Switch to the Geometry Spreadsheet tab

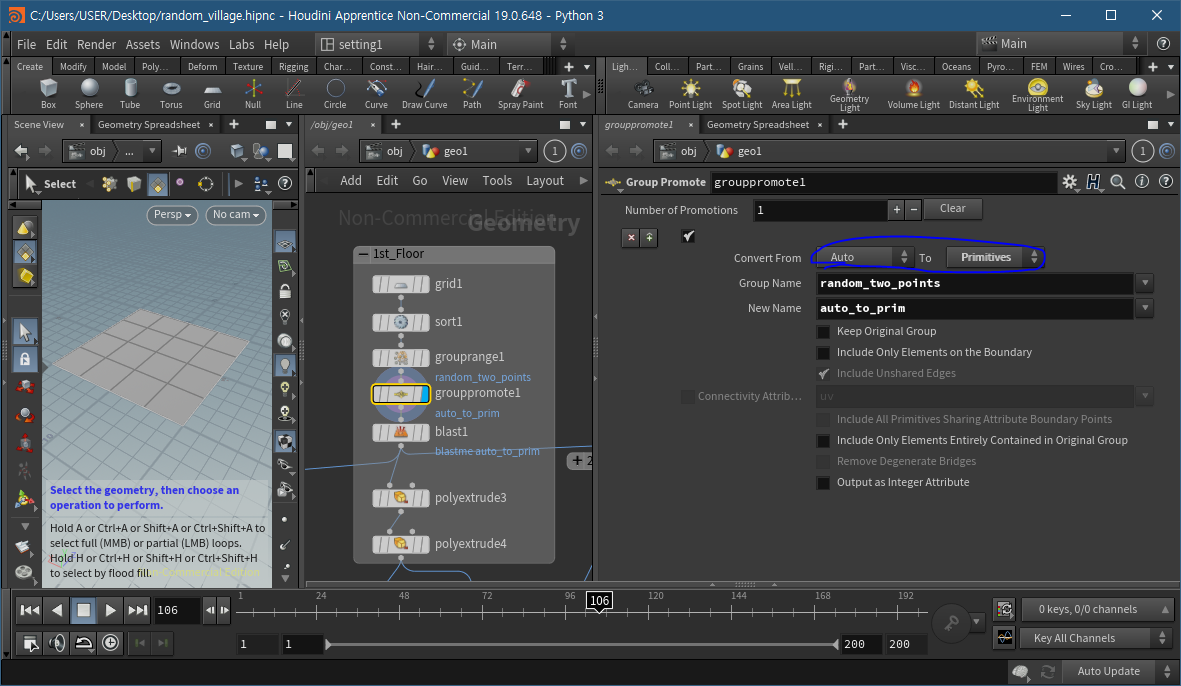click(x=148, y=125)
